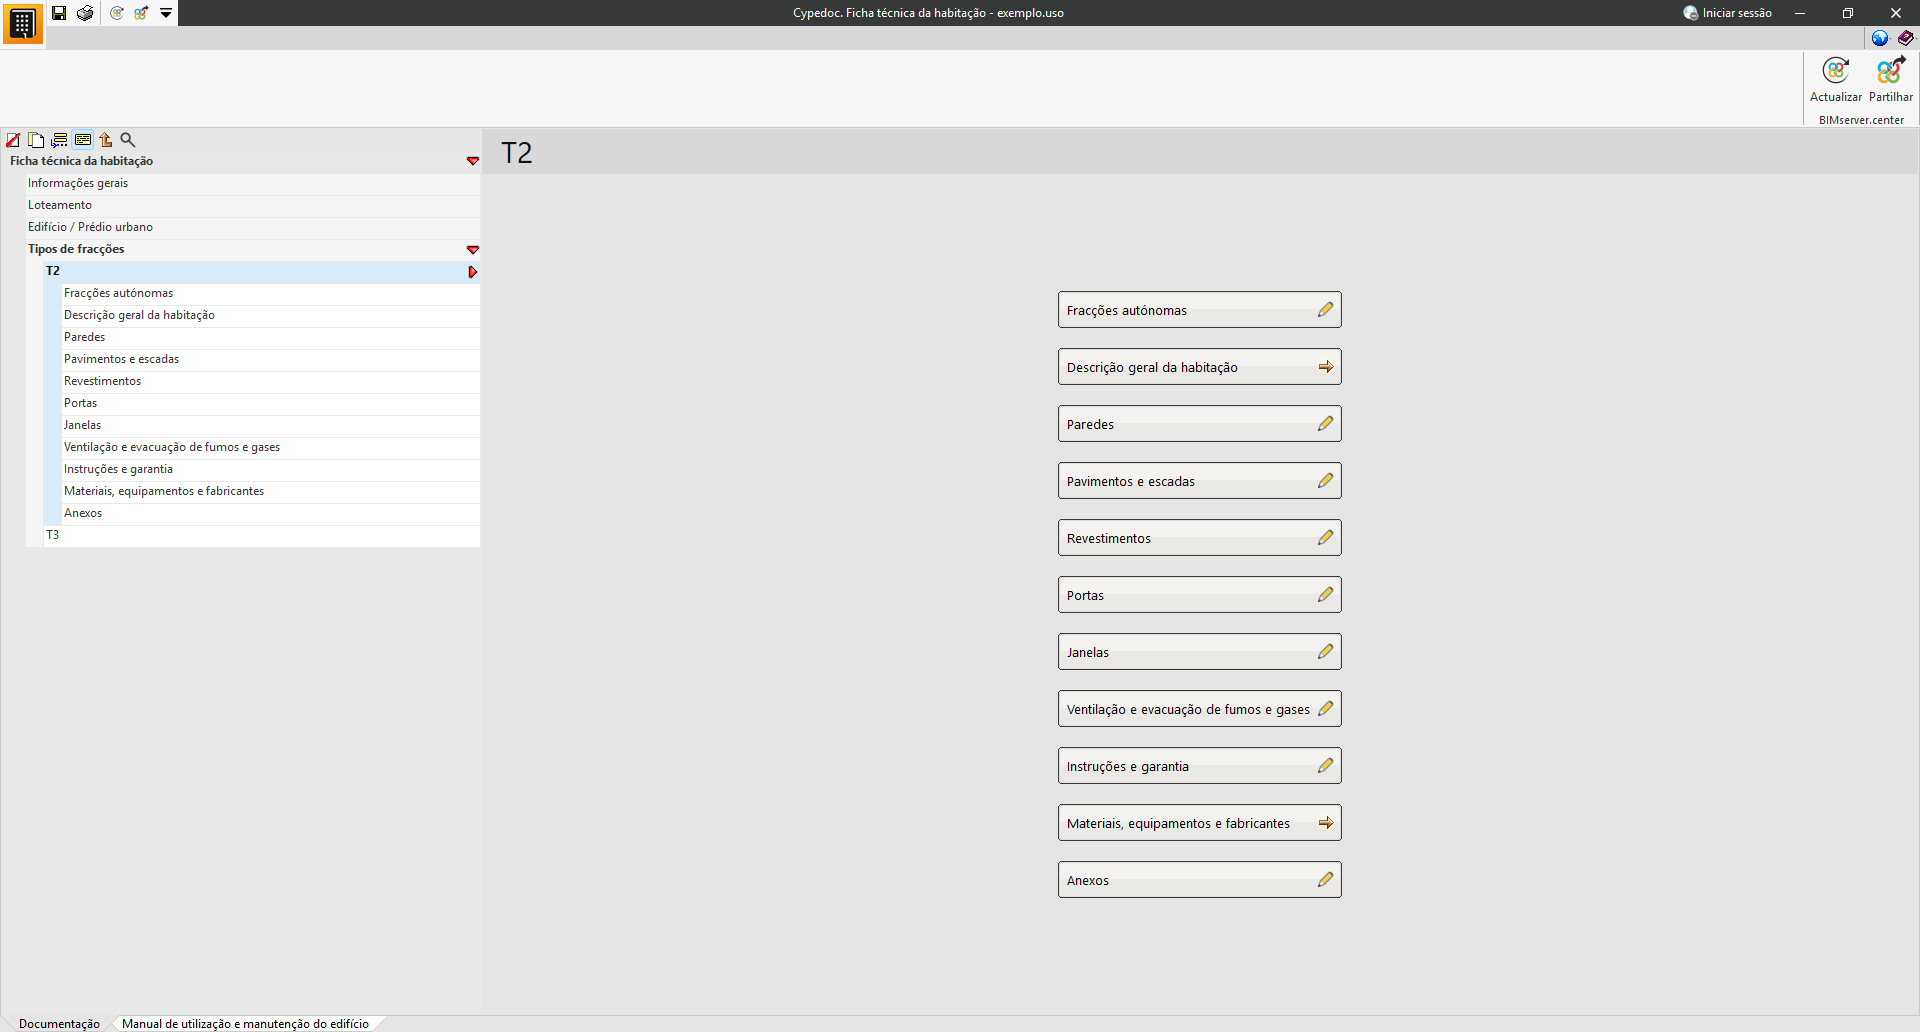Edit Paredes via the main panel button
Screen dimensions: 1920x1032
coord(1200,424)
